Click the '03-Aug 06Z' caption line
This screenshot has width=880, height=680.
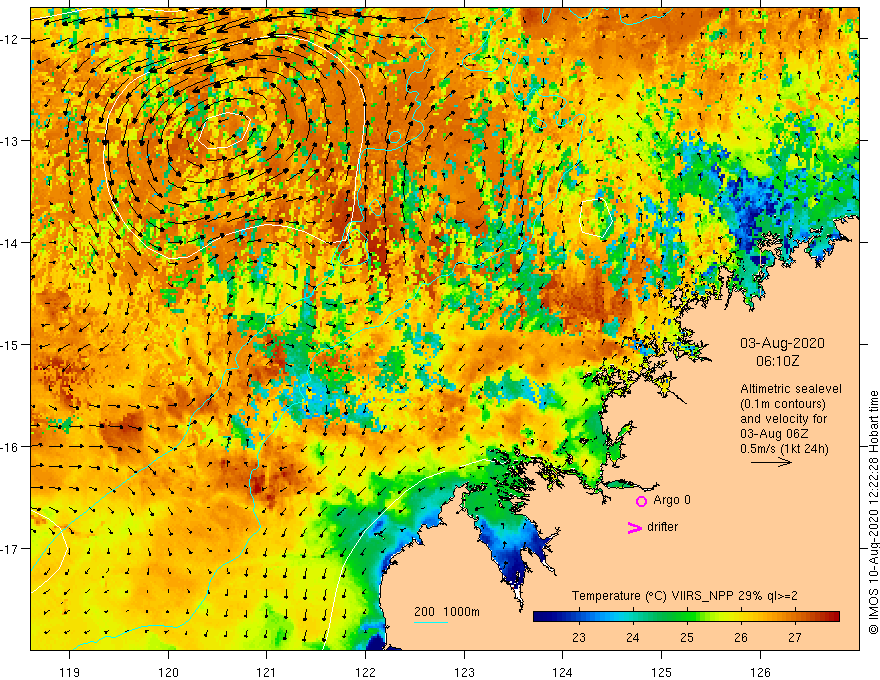pos(776,434)
